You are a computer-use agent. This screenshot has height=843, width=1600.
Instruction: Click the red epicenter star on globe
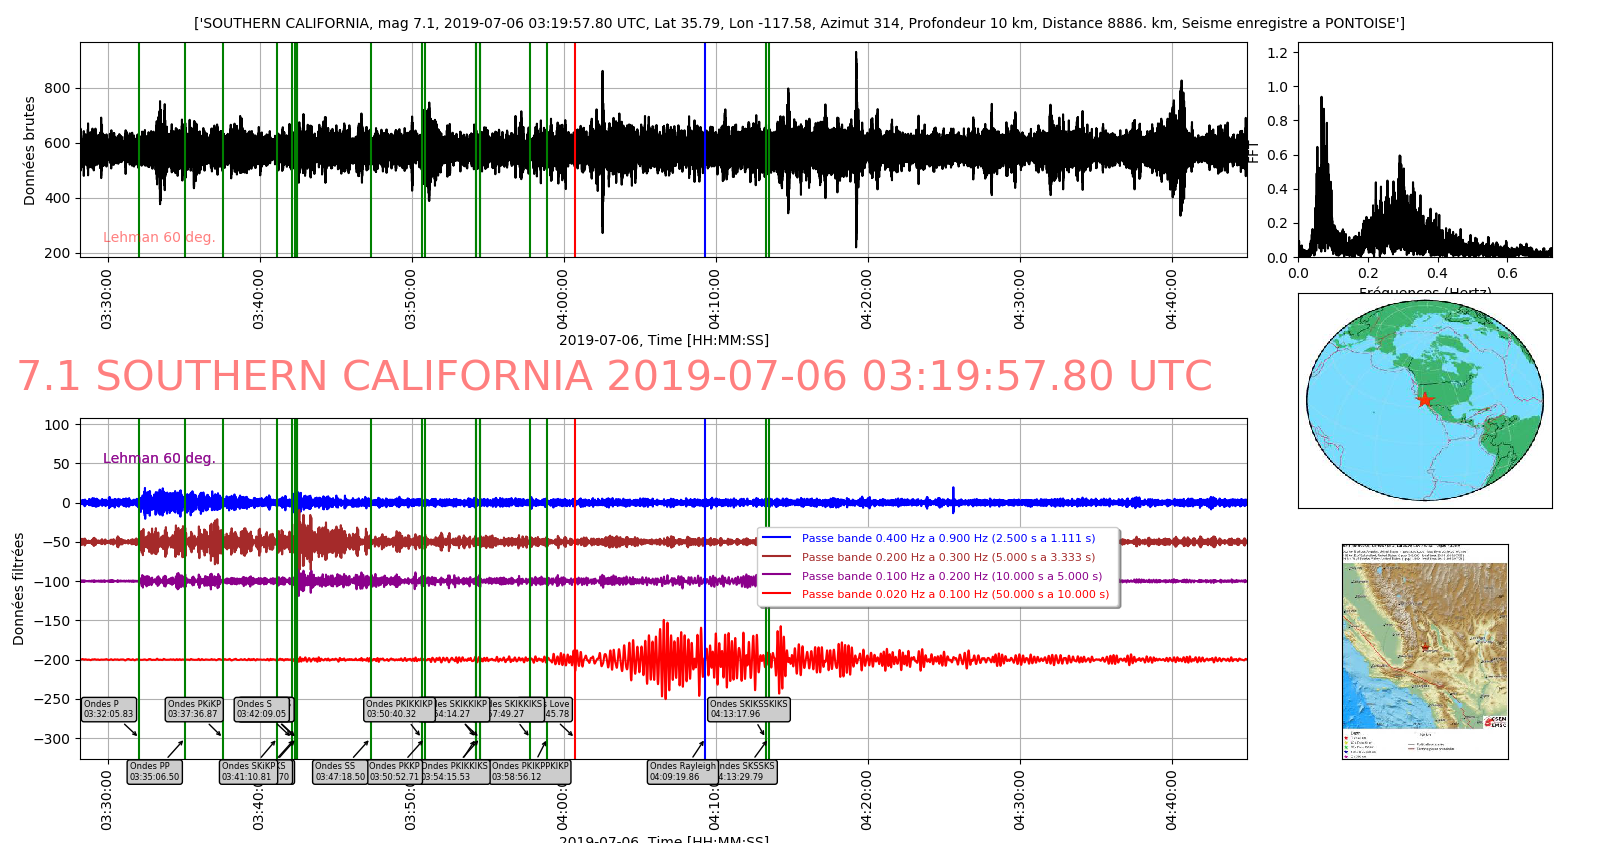(x=1424, y=400)
